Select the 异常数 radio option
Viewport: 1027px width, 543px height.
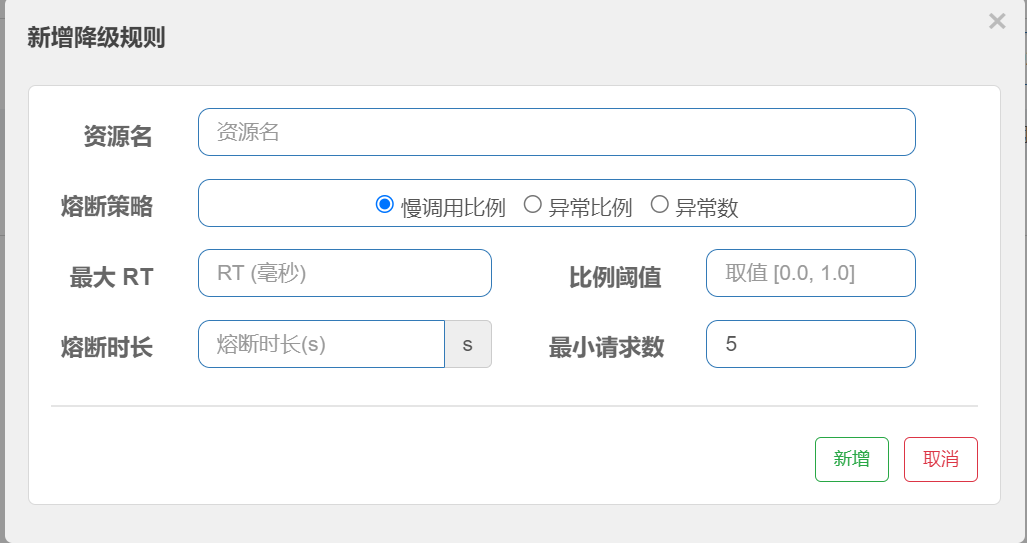(x=660, y=204)
